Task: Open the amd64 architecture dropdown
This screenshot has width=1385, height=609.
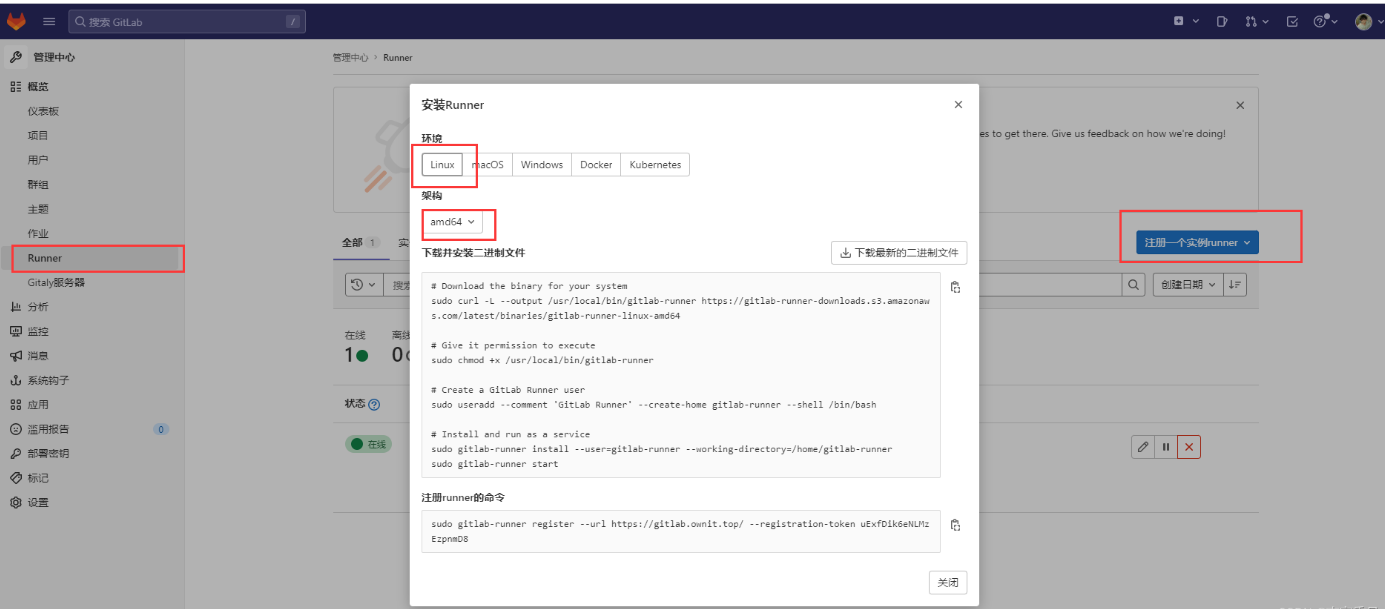Action: coord(452,221)
